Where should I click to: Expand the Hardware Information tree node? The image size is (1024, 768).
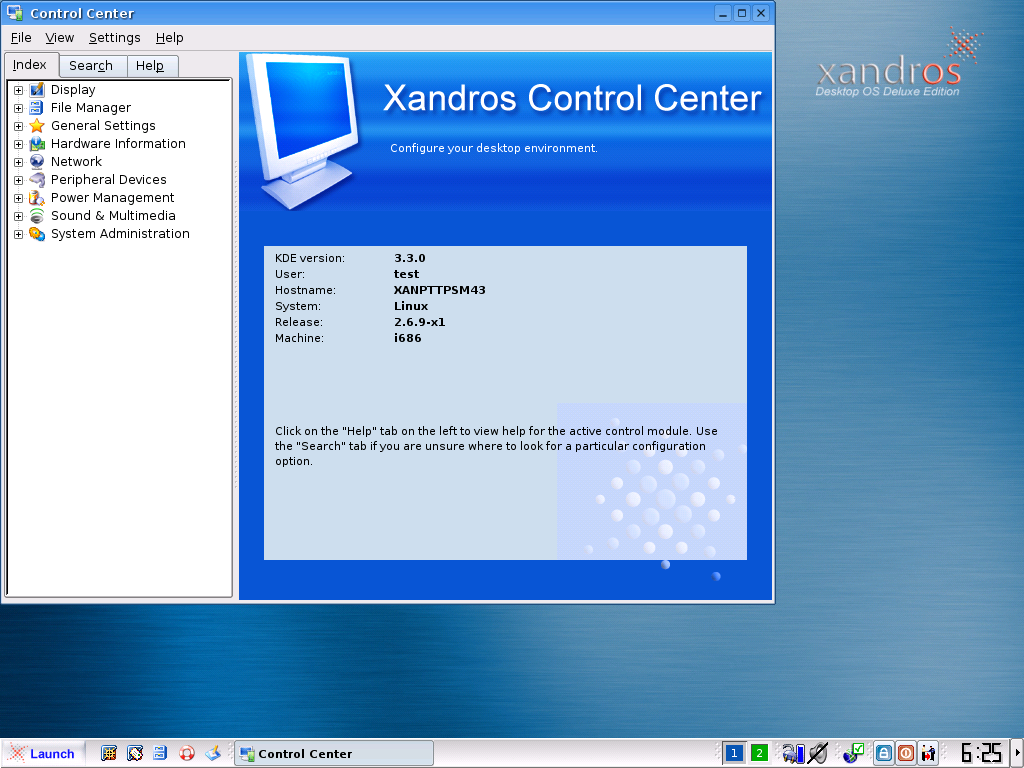pos(18,144)
